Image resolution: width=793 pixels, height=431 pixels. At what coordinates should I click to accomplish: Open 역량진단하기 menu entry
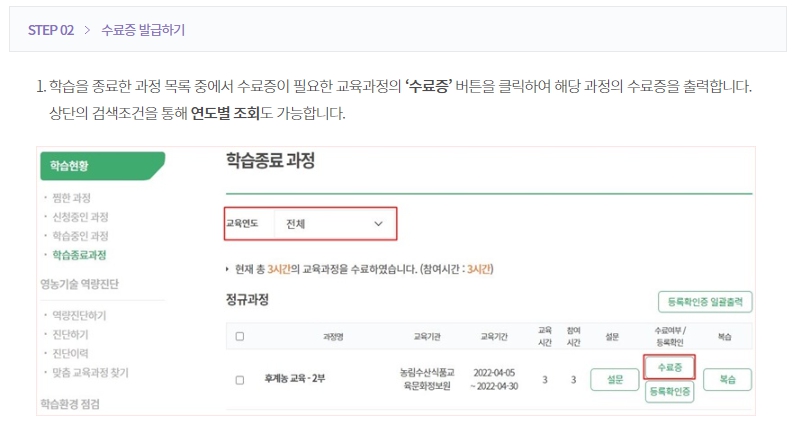coord(79,316)
